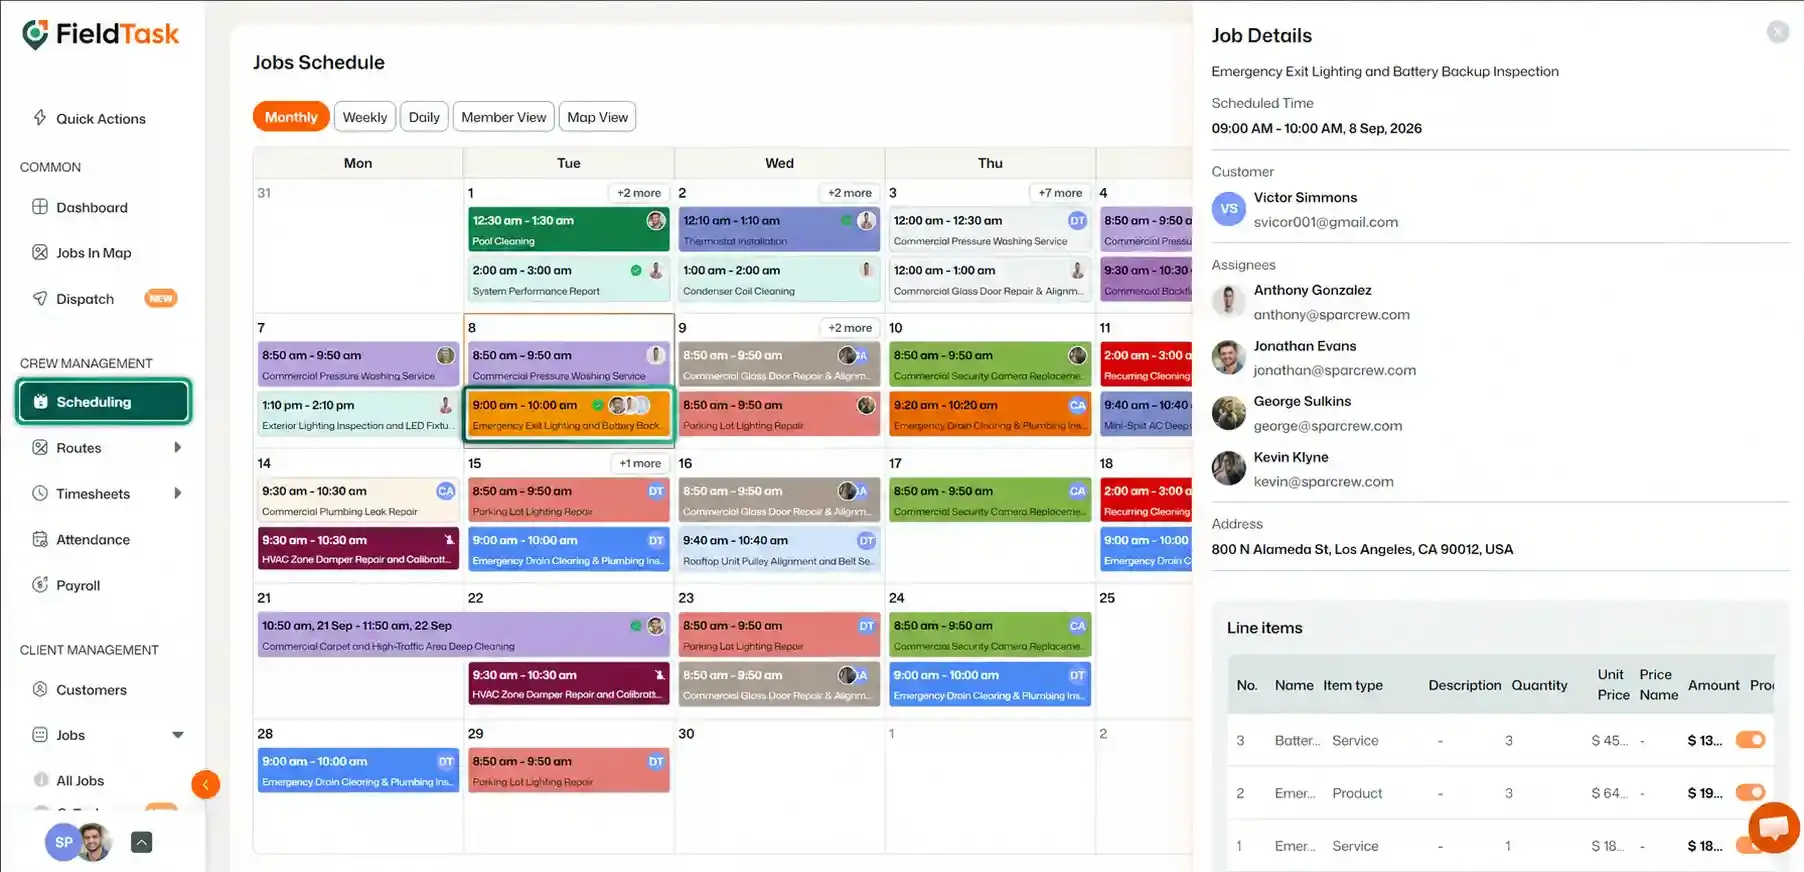This screenshot has height=872, width=1804.
Task: Open Emergency Exit Lighting job on day 8
Action: [568, 414]
